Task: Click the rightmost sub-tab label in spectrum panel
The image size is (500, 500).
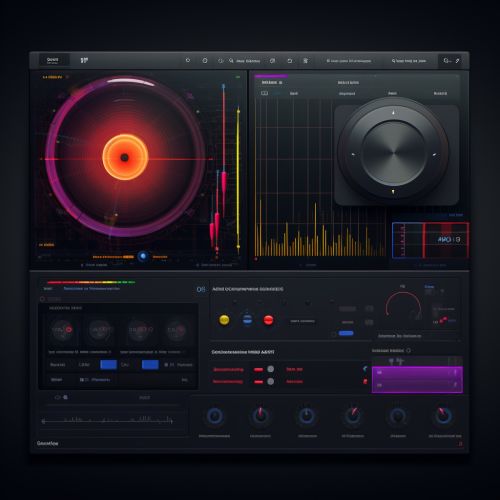Action: [440, 93]
